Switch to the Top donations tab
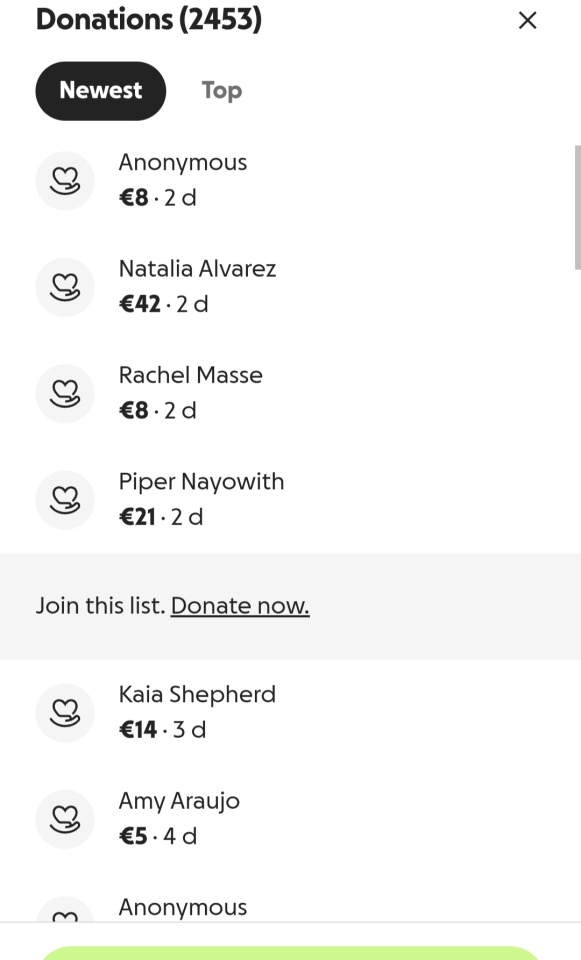This screenshot has height=960, width=581. [222, 91]
